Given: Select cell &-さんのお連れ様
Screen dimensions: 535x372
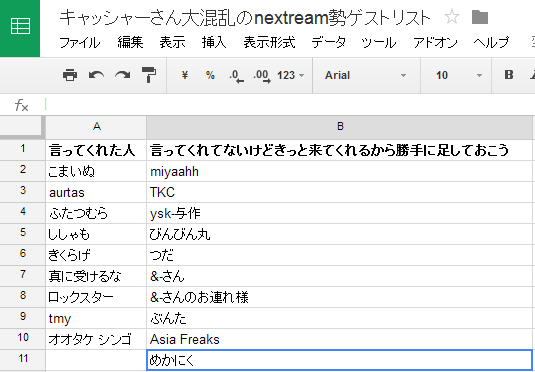Looking at the screenshot, I should (x=339, y=297).
